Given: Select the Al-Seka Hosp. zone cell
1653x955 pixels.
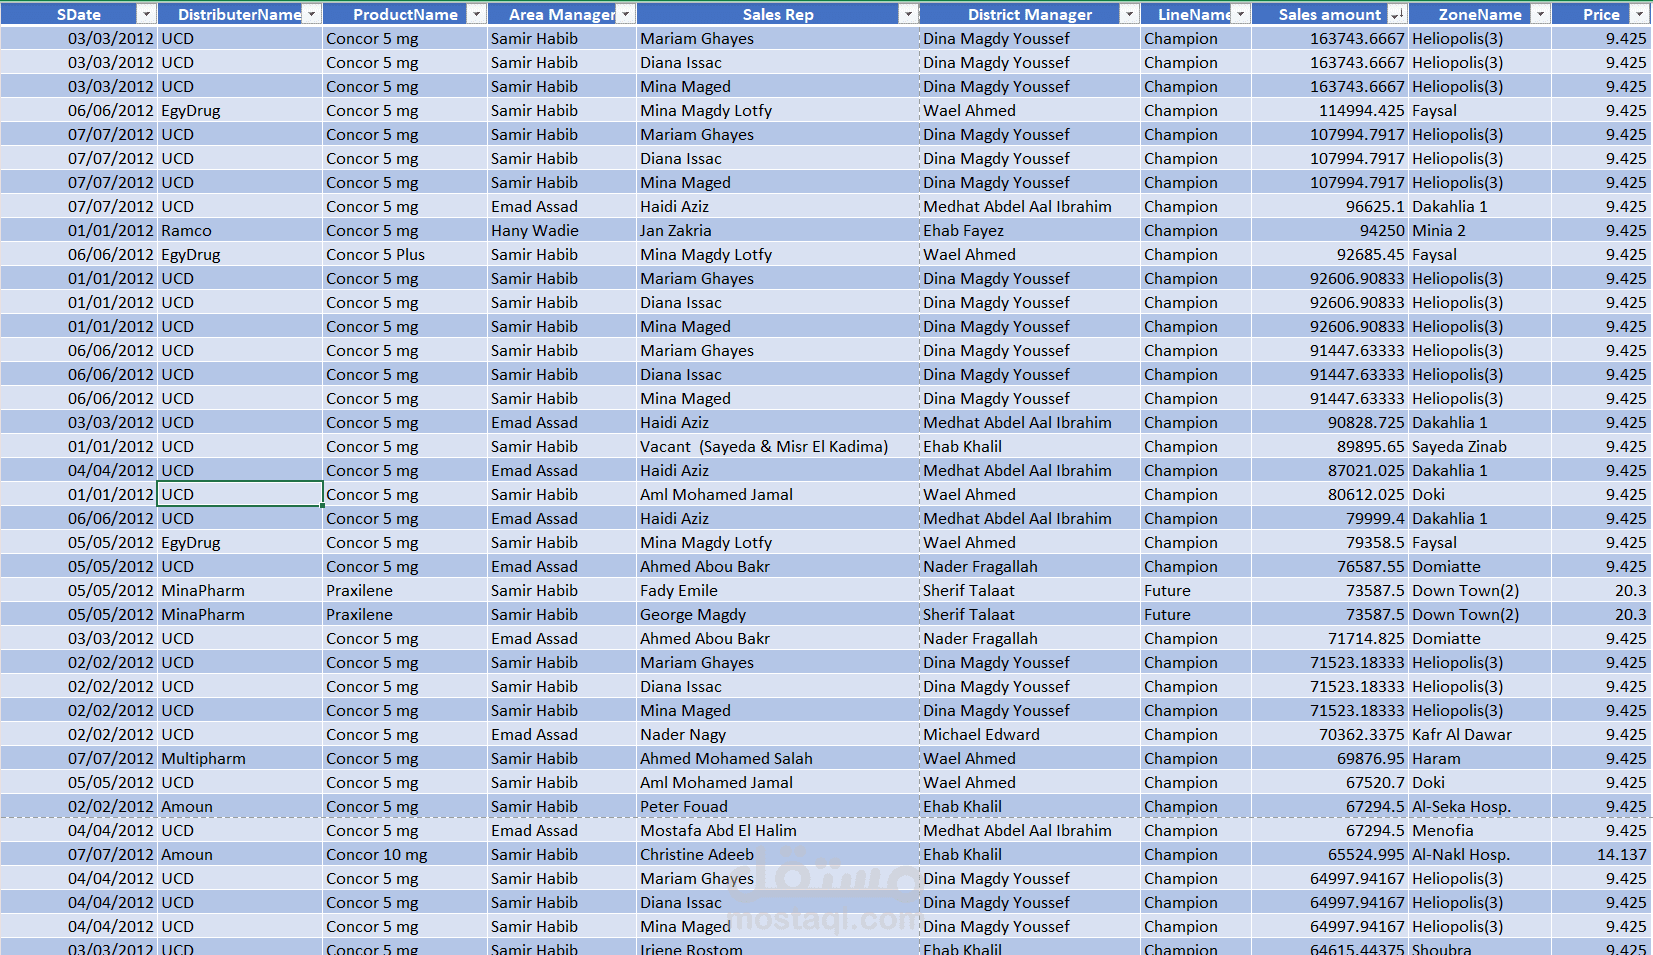Looking at the screenshot, I should (x=1480, y=806).
